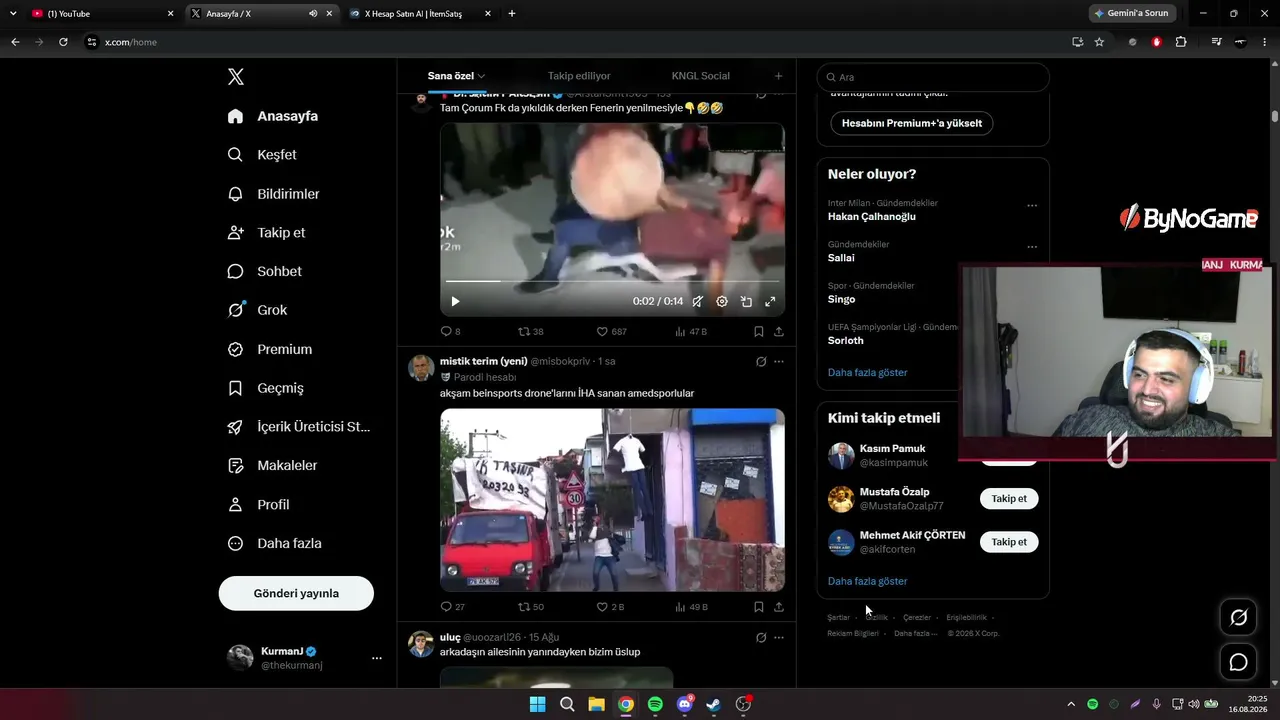This screenshot has height=720, width=1280.
Task: Open options for Sallai trend
Action: click(1032, 247)
